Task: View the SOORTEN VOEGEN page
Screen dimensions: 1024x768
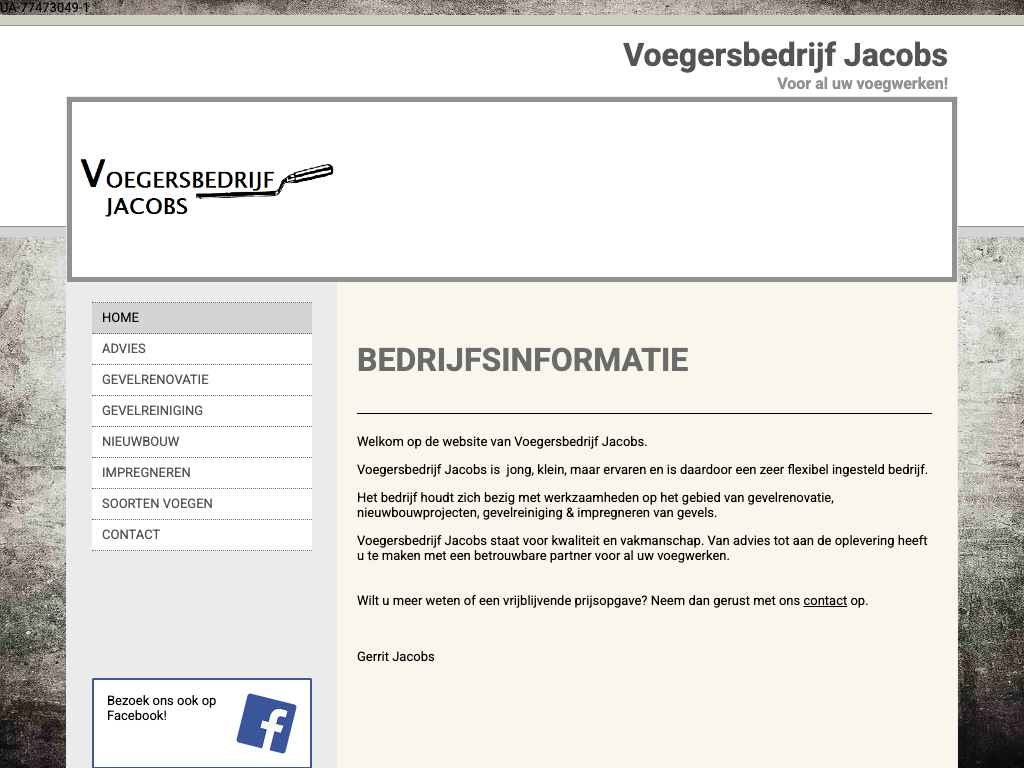Action: (202, 504)
